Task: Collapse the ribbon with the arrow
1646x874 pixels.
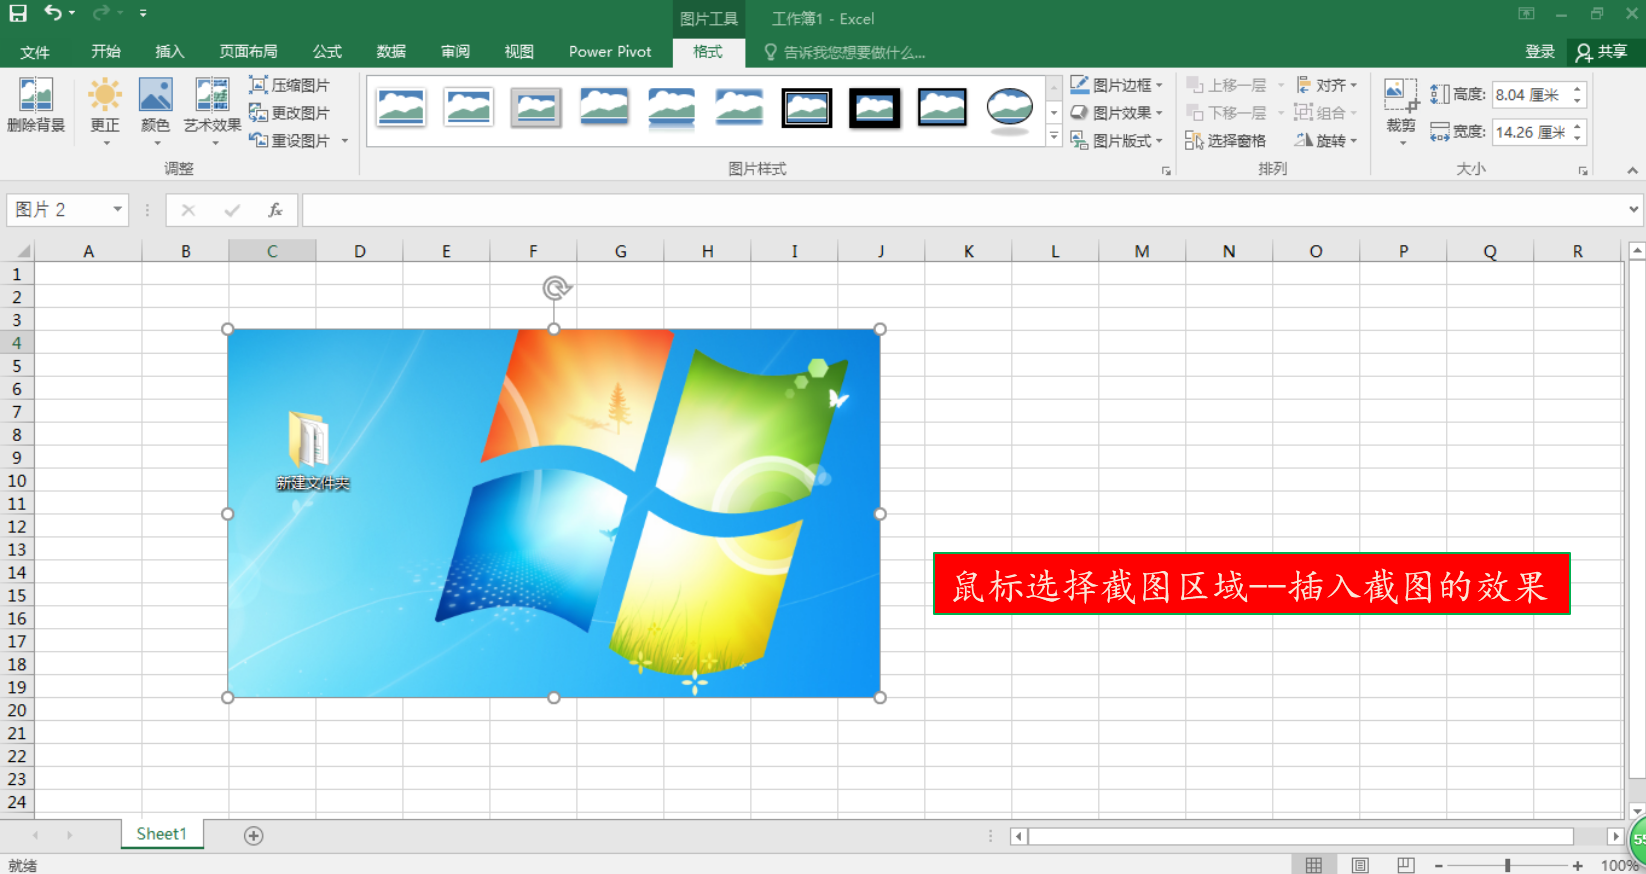Action: (1632, 171)
